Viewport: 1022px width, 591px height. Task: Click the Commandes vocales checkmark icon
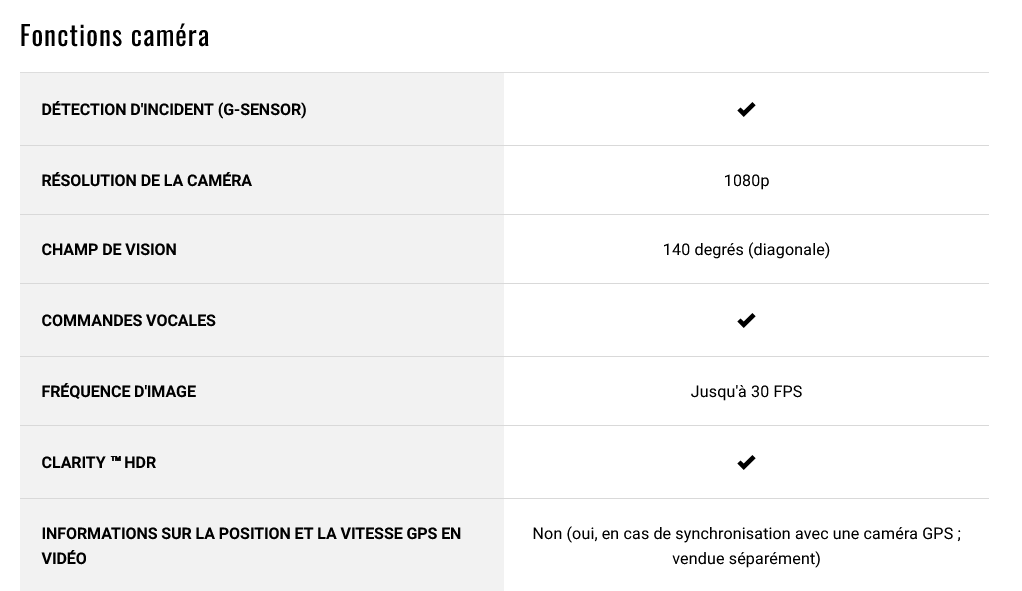[746, 321]
